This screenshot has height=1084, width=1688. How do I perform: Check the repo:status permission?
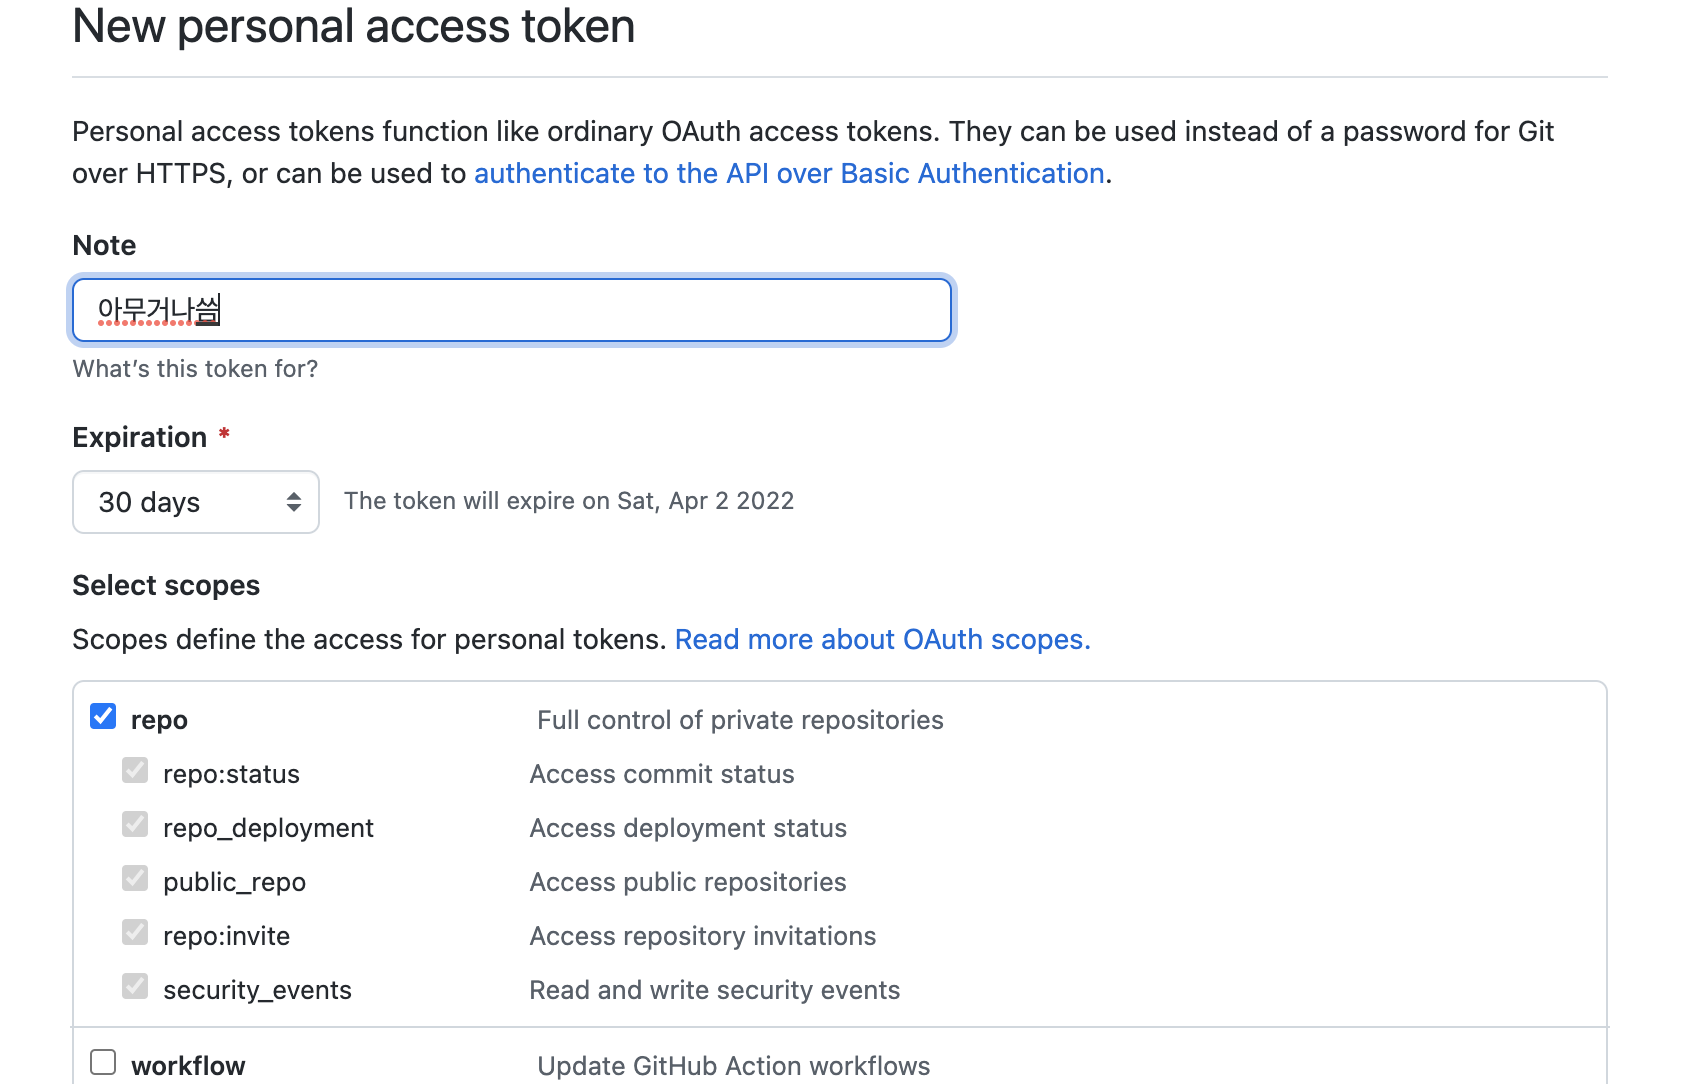pyautogui.click(x=135, y=770)
